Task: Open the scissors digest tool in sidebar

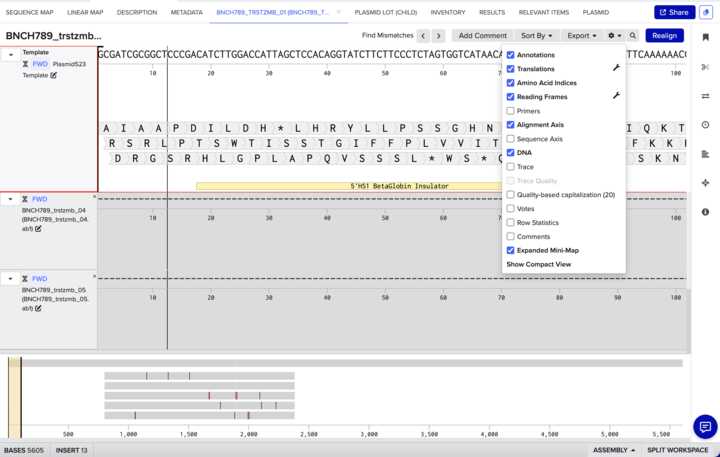Action: pos(705,68)
